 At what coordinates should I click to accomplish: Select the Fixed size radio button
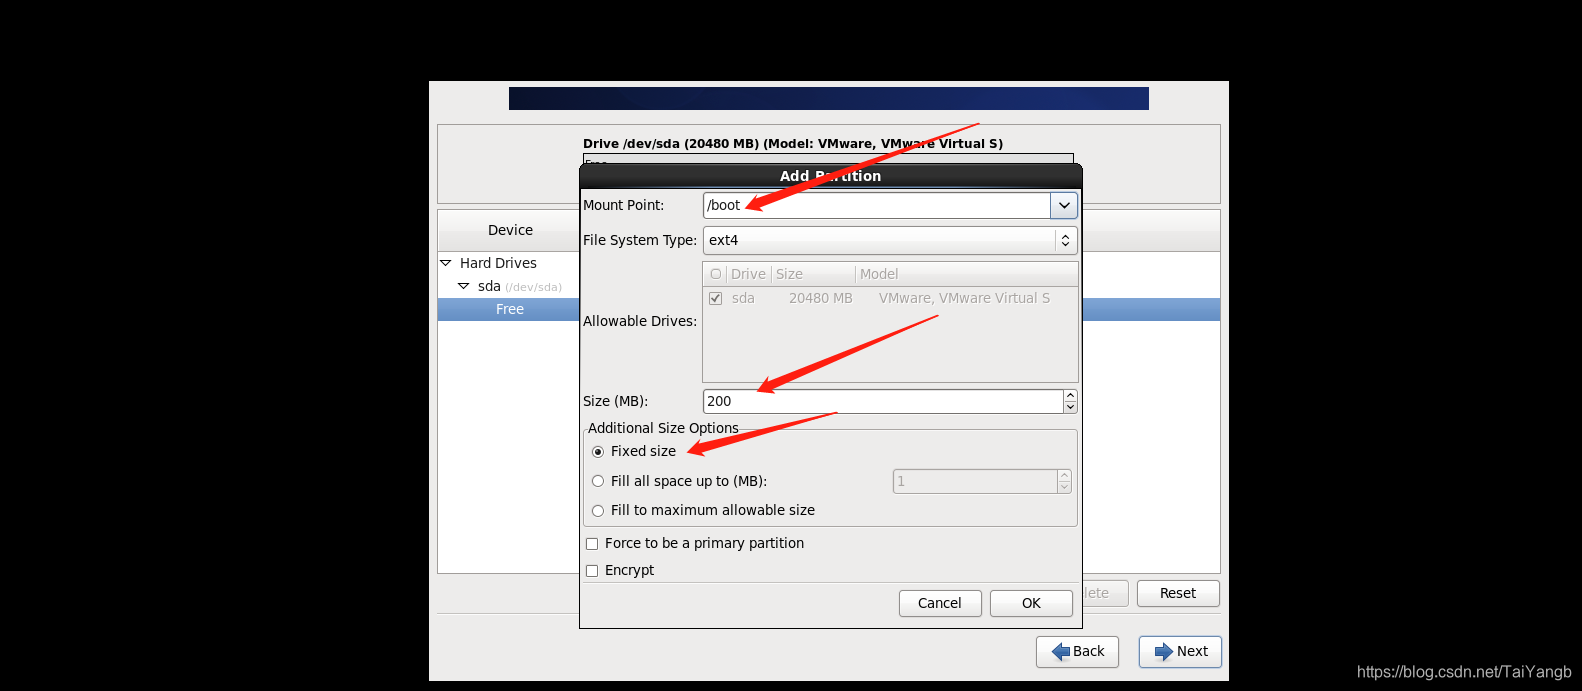pos(598,452)
